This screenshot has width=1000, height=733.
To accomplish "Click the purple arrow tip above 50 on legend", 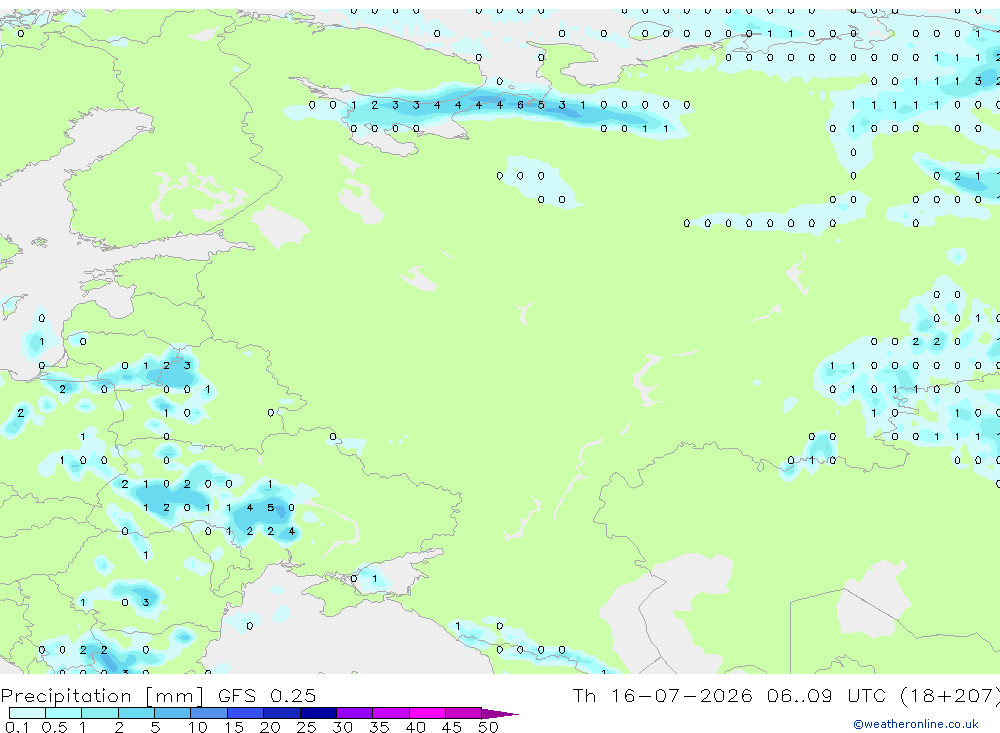I will (x=500, y=713).
